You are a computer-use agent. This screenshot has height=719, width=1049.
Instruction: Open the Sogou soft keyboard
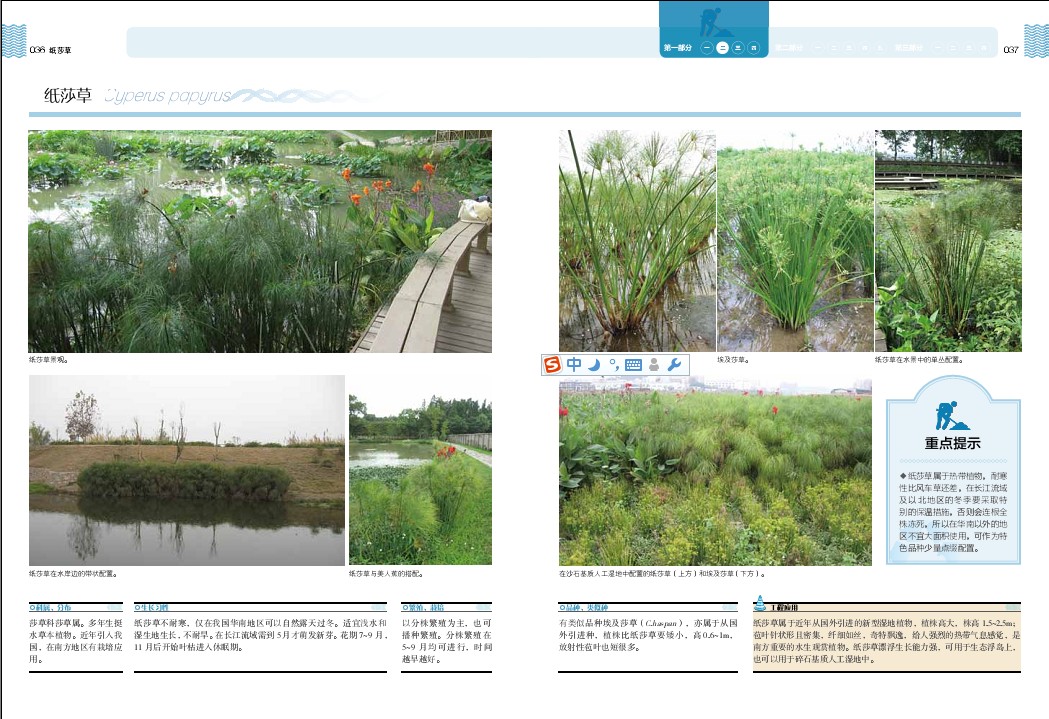click(633, 365)
